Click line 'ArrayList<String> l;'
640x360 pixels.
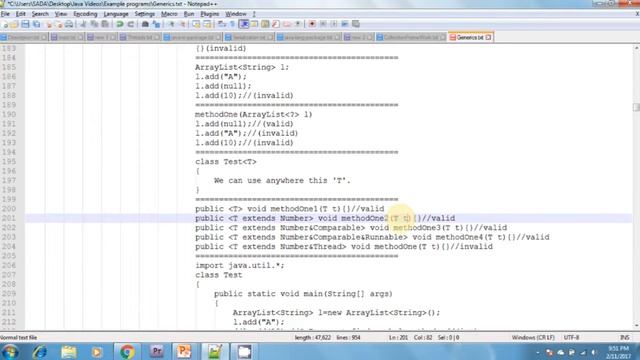[x=242, y=67]
